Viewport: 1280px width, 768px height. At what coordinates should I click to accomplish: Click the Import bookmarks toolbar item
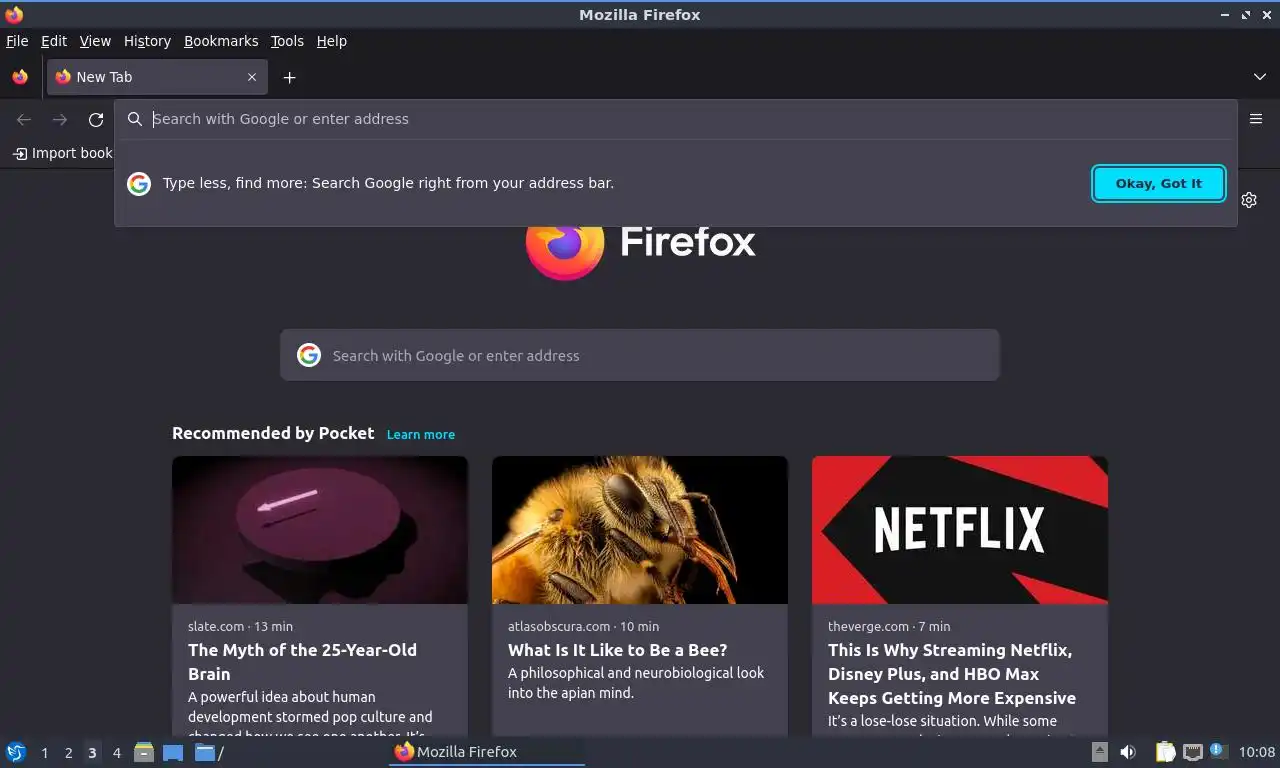click(62, 153)
